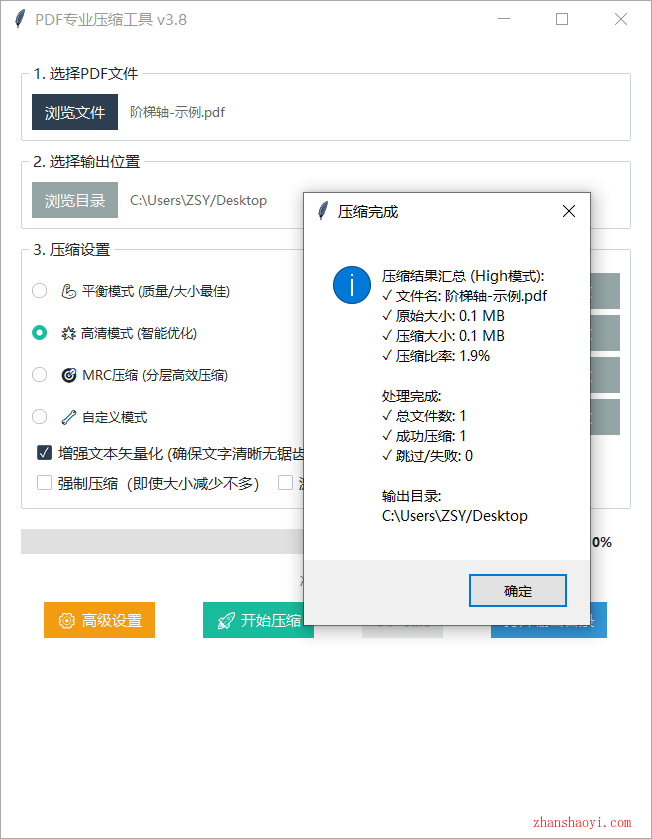The width and height of the screenshot is (652, 839).
Task: Click the feather app icon in main title bar
Action: [20, 19]
